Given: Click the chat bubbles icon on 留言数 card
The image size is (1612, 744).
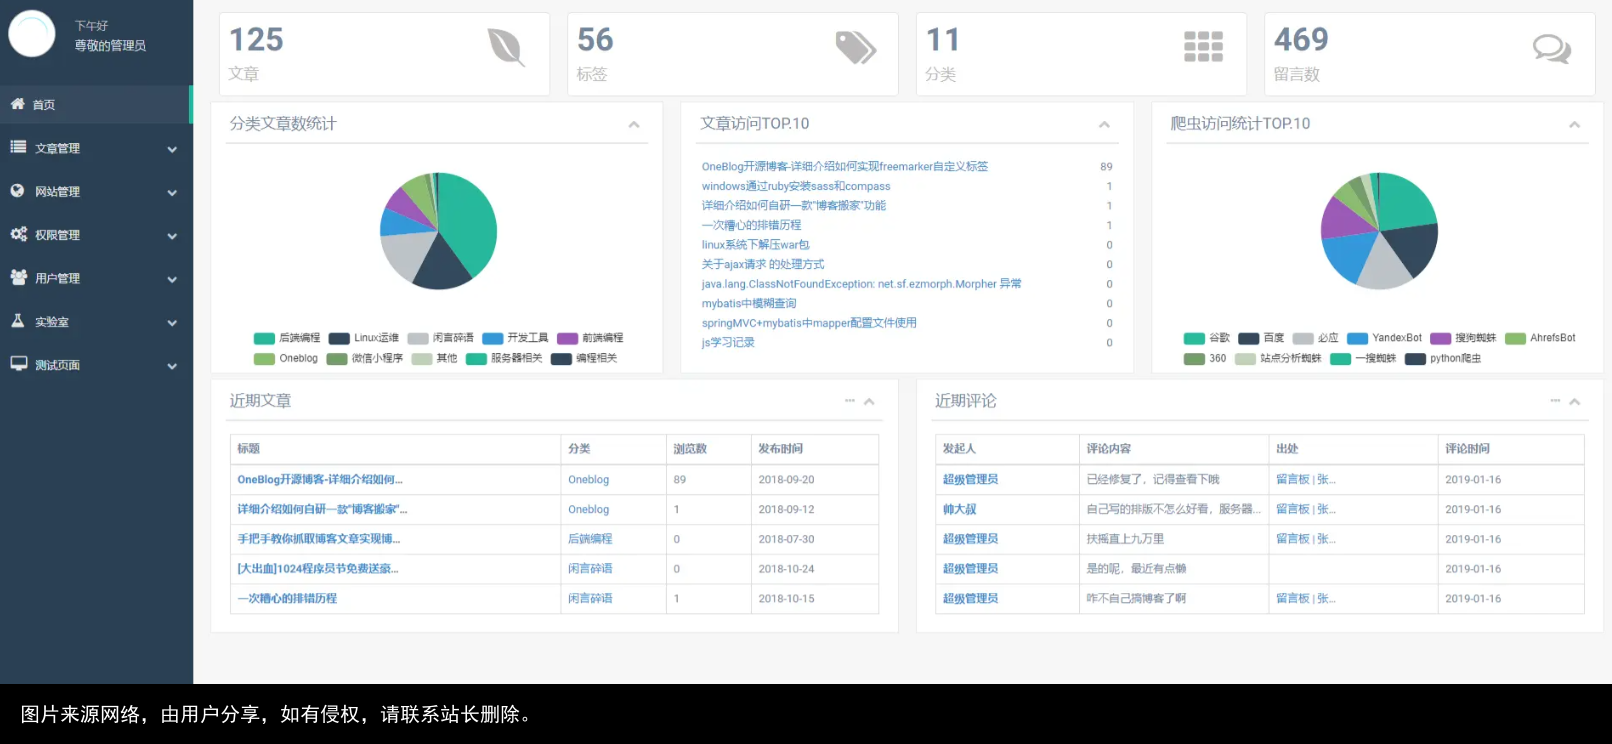Looking at the screenshot, I should pos(1552,48).
